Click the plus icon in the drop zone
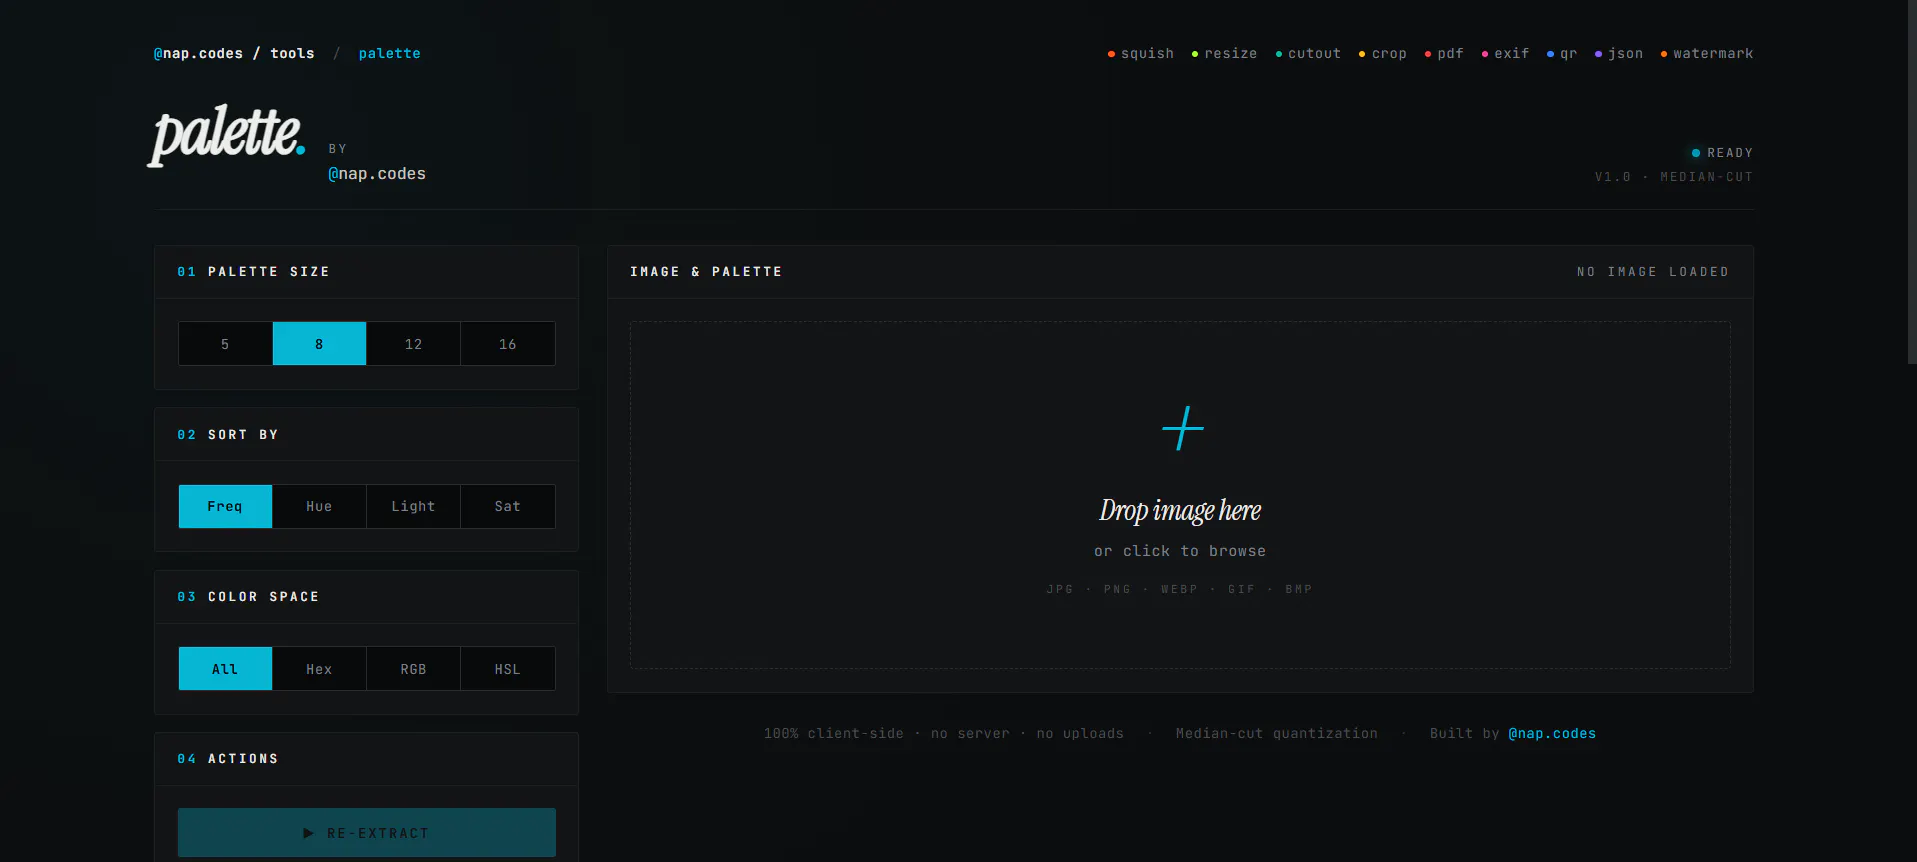 click(x=1182, y=428)
